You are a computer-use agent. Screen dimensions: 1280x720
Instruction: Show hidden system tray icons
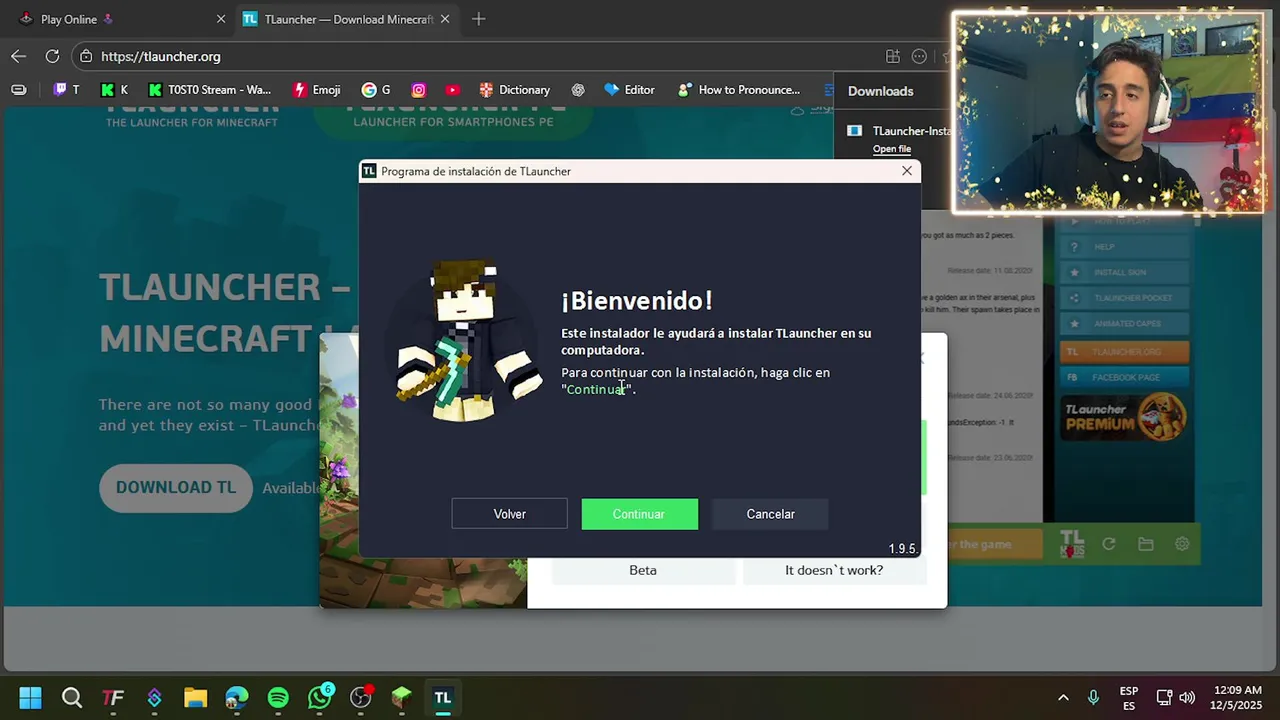click(x=1063, y=697)
